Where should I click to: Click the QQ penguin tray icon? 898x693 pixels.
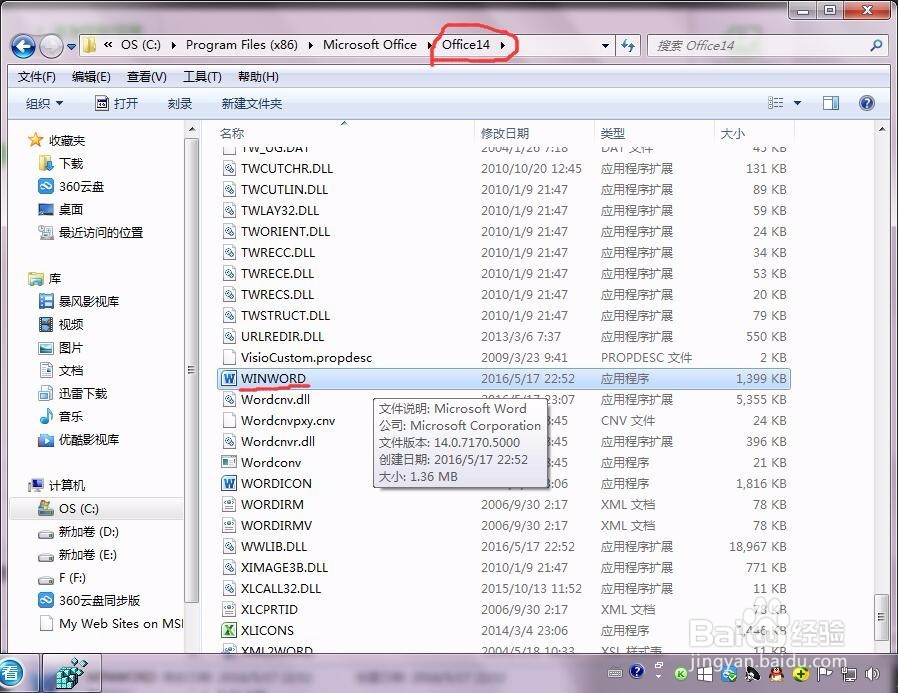click(776, 674)
